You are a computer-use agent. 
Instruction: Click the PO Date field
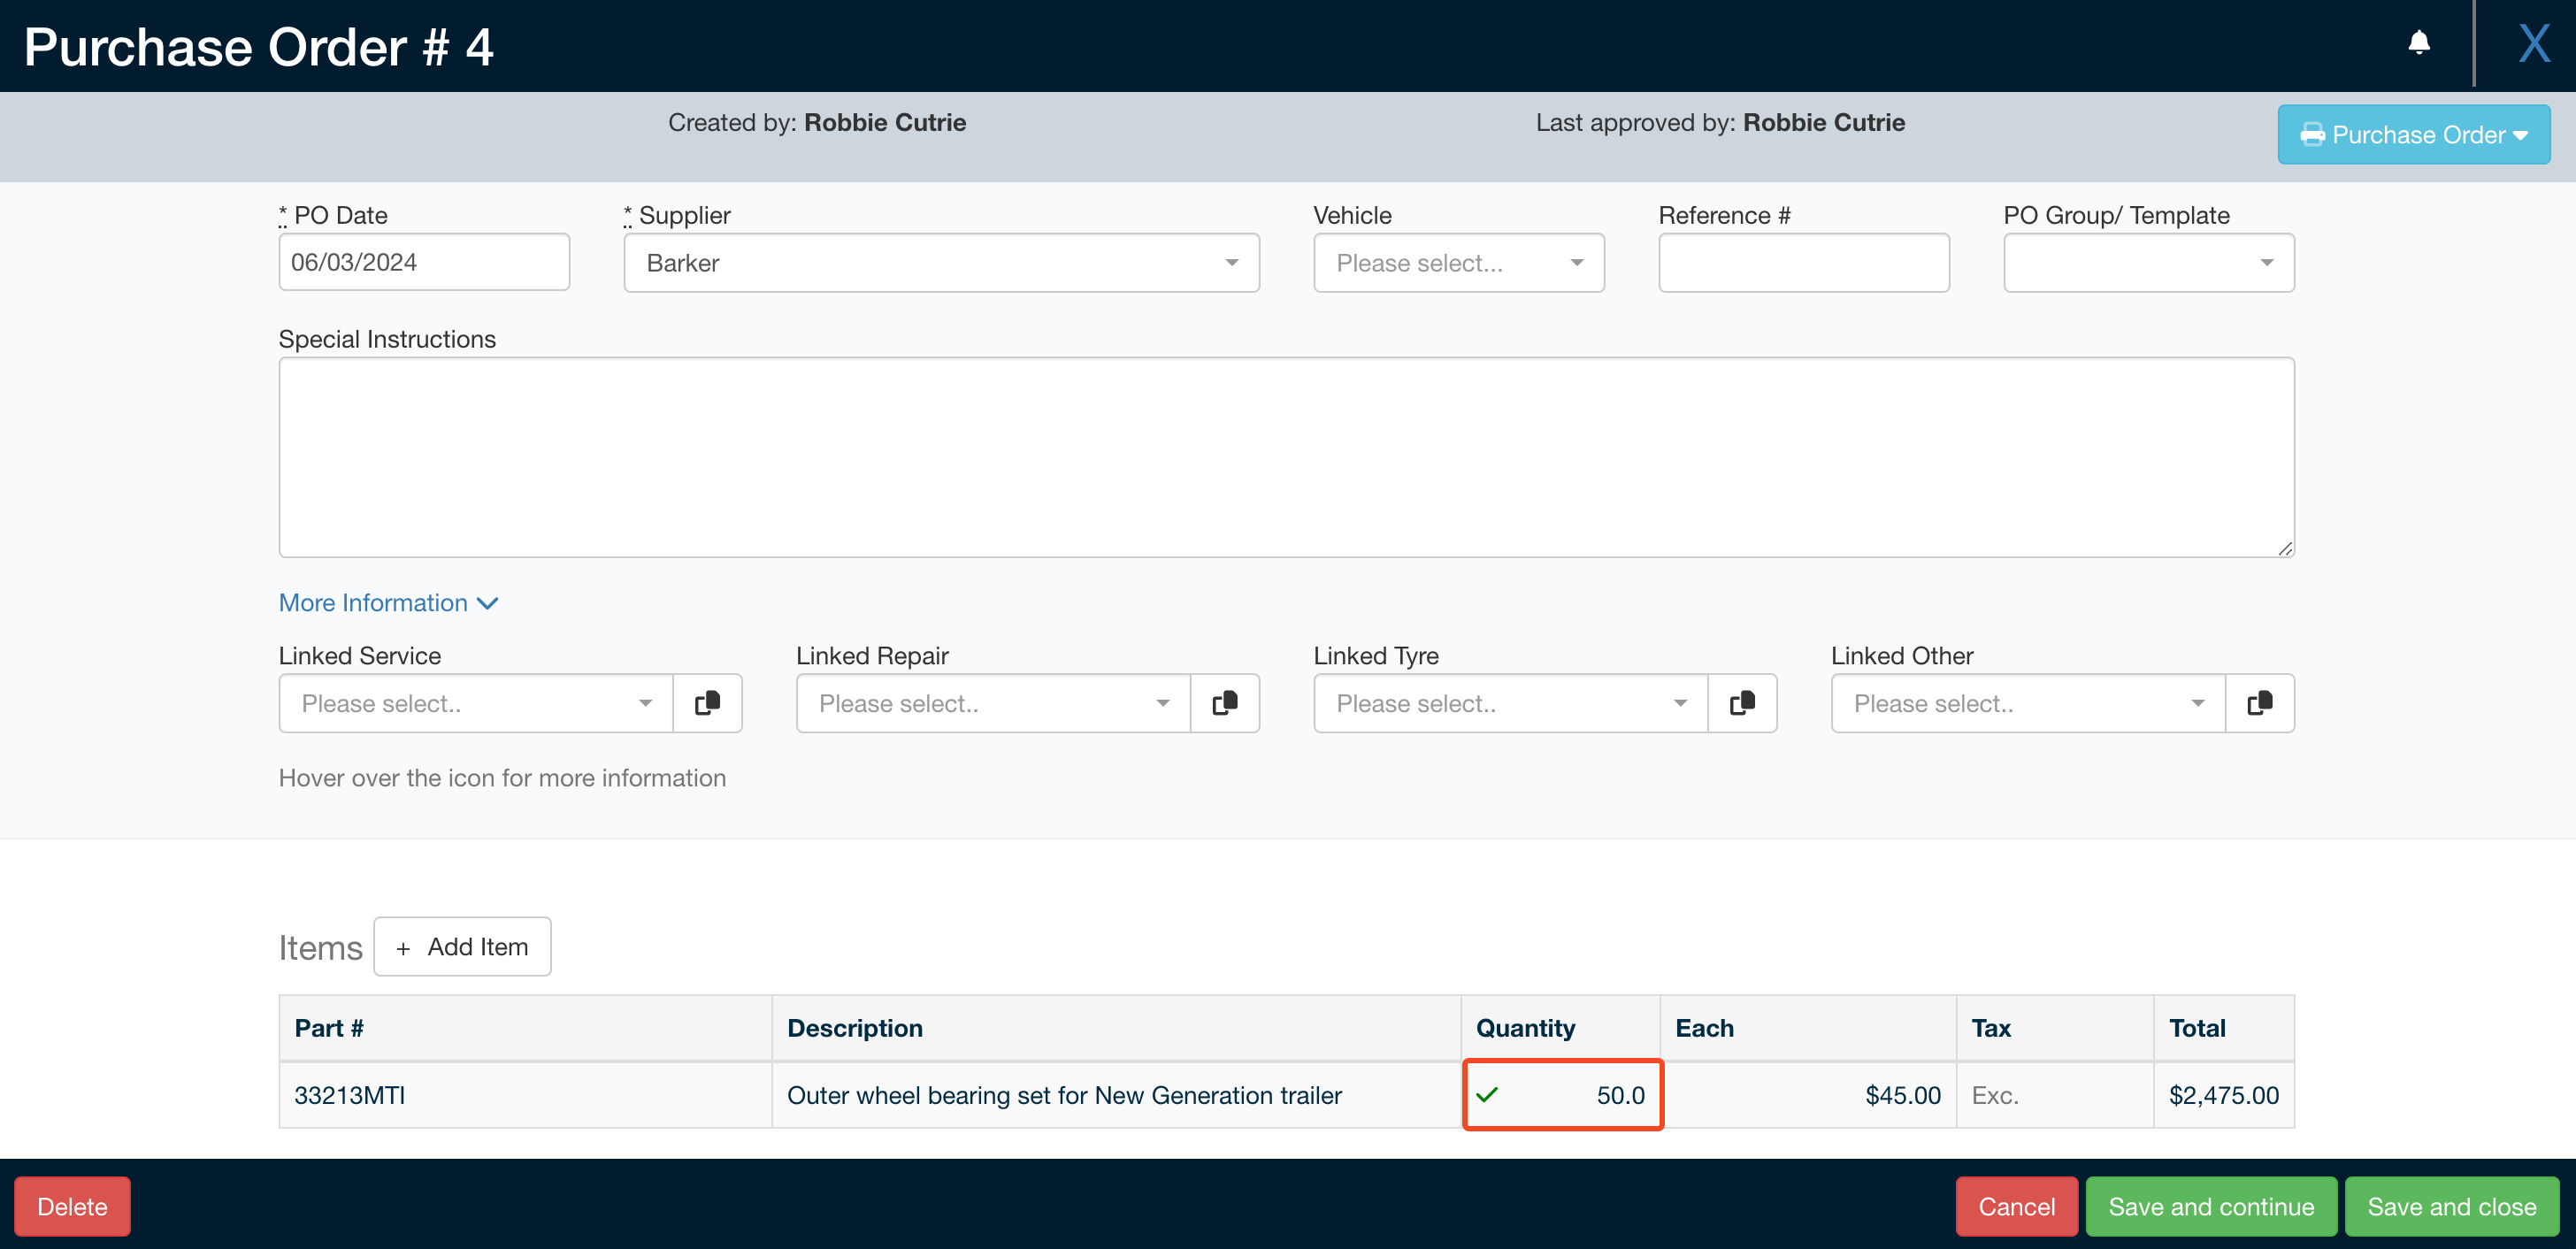423,262
